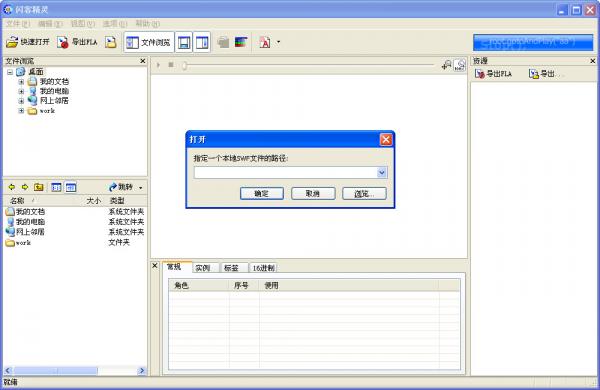Click the yellow back arrow in file panel
Screen dimensions: 600x390
pos(11,187)
